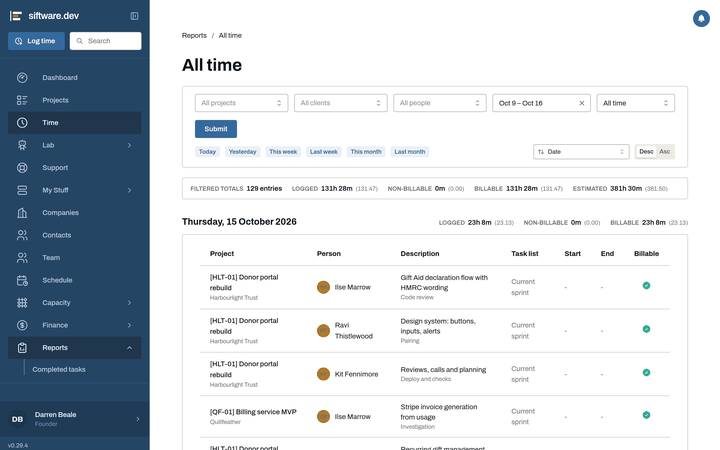The width and height of the screenshot is (720, 450).
Task: Click the Lab award icon
Action: point(22,145)
